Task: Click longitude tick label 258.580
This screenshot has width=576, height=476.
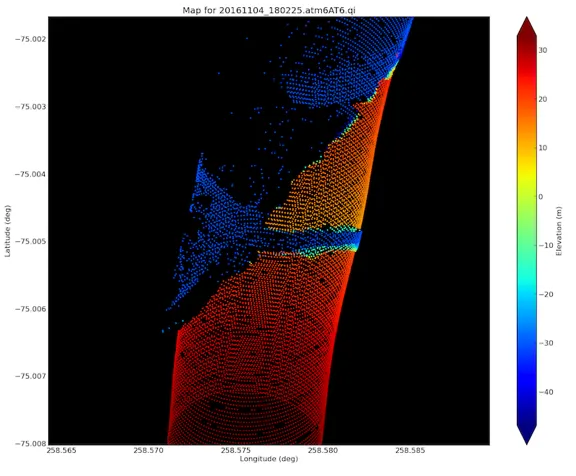Action: point(323,451)
